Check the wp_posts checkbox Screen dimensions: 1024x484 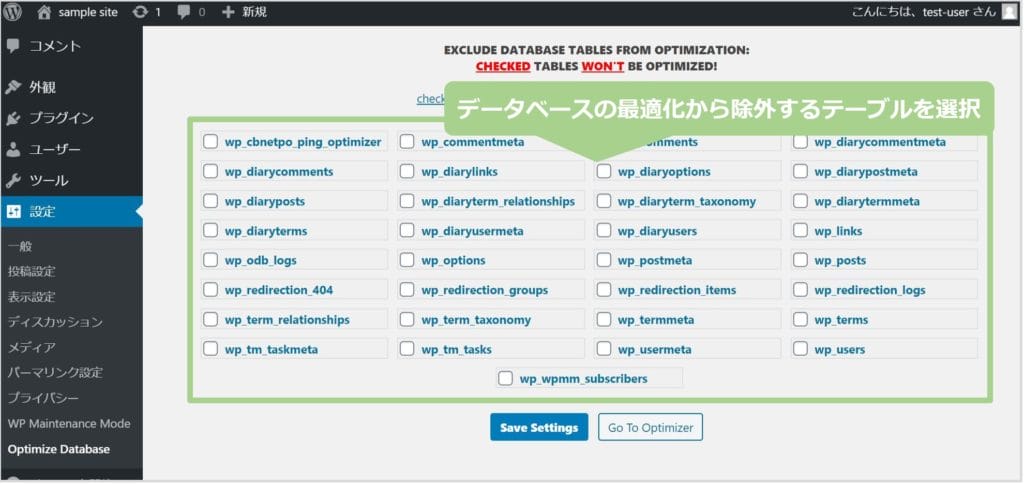tap(800, 260)
